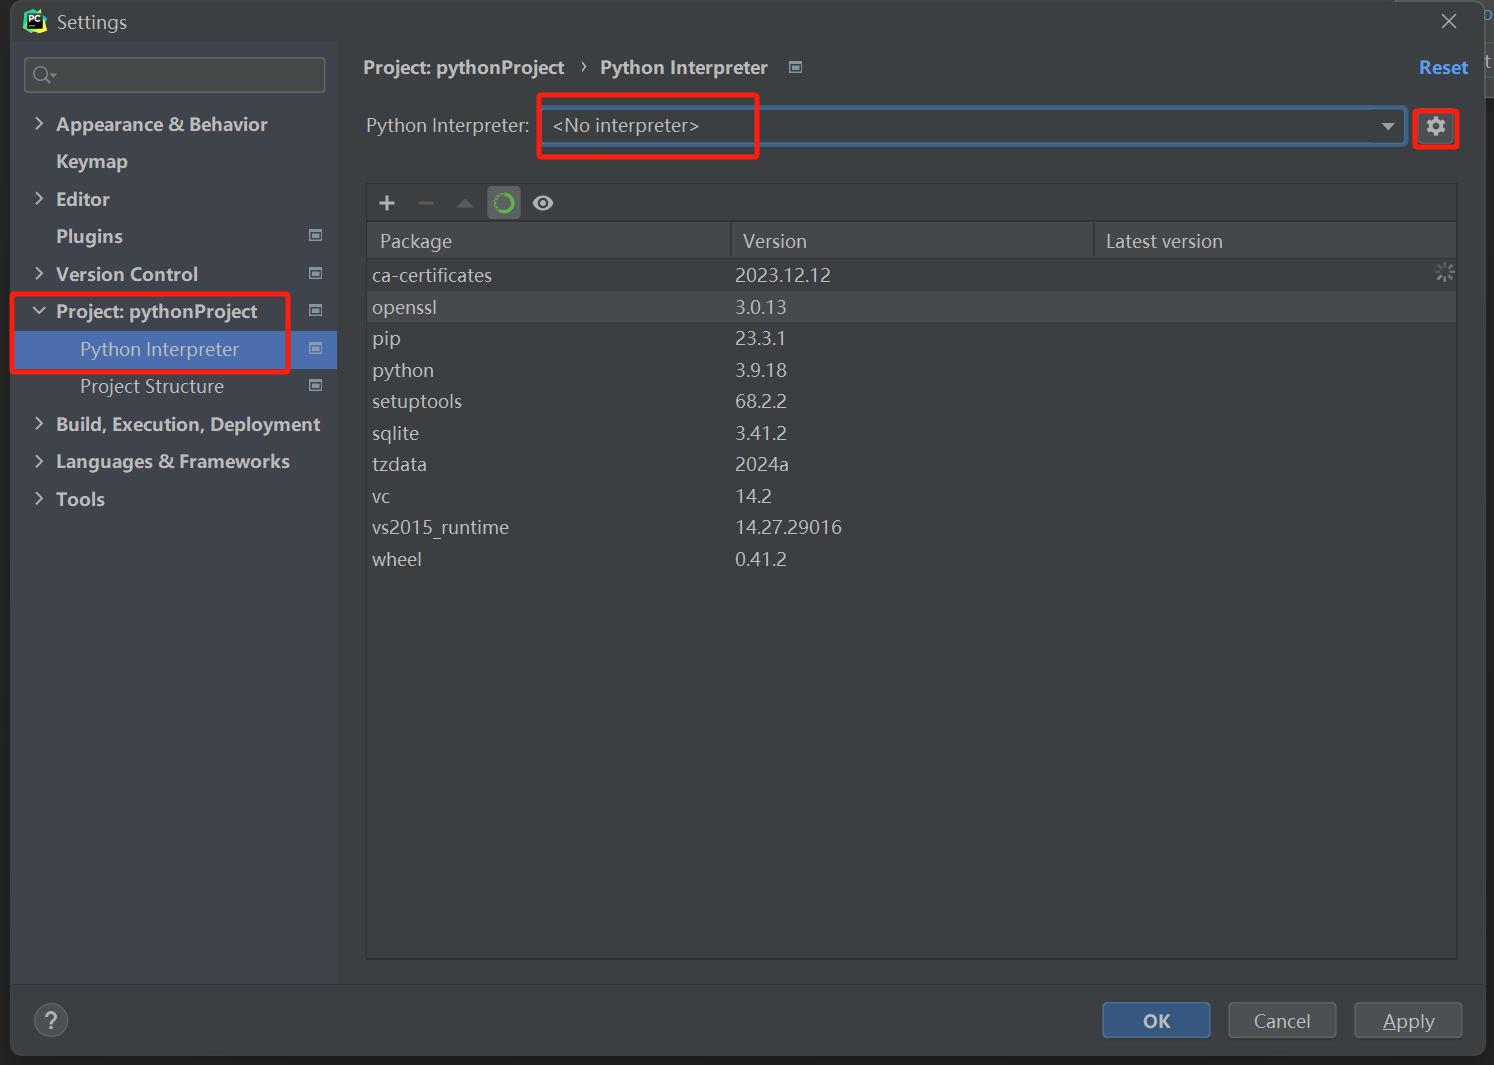The image size is (1494, 1065).
Task: Open the interpreter gear settings menu
Action: [x=1435, y=127]
